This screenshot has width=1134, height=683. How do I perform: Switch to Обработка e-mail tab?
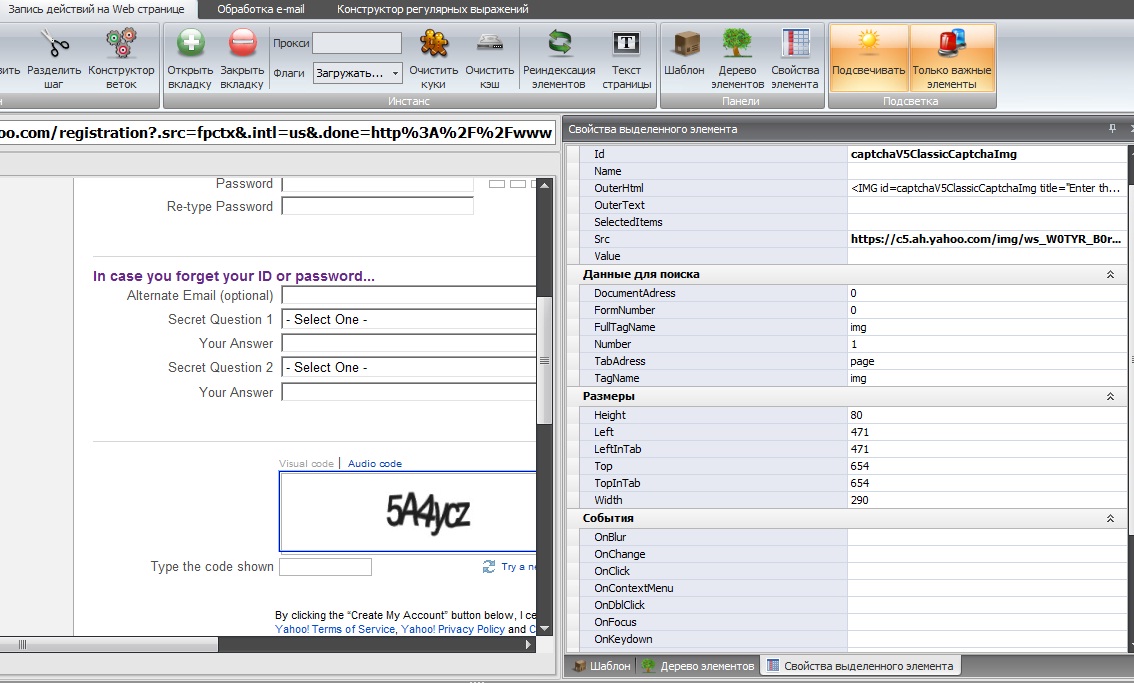(x=260, y=9)
